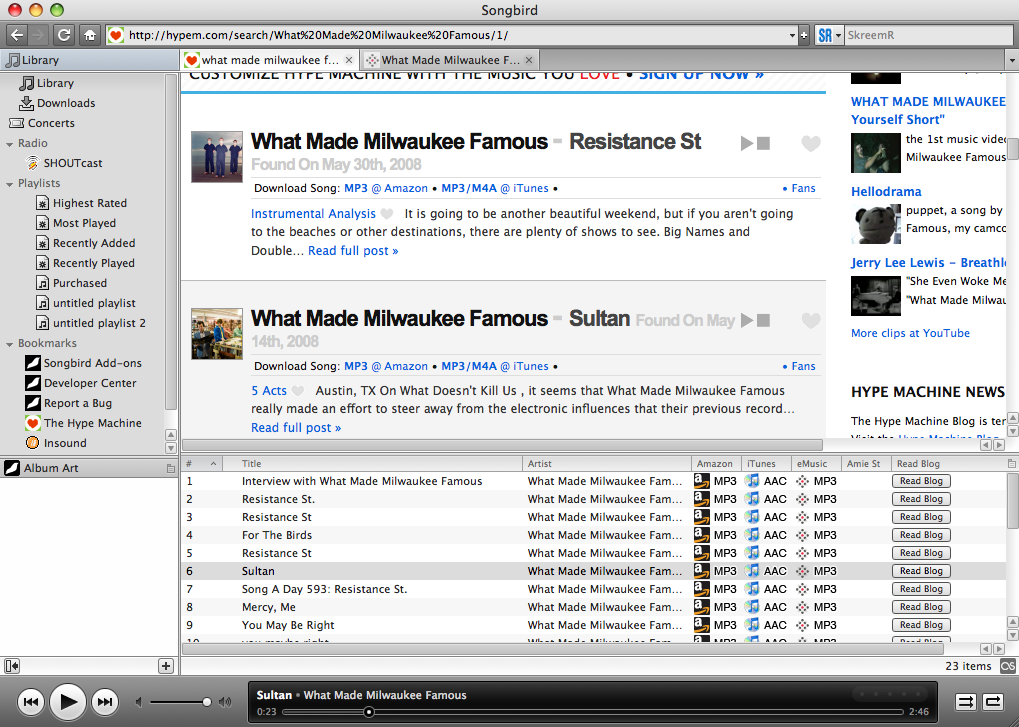
Task: Click the address bar URL field
Action: [455, 35]
